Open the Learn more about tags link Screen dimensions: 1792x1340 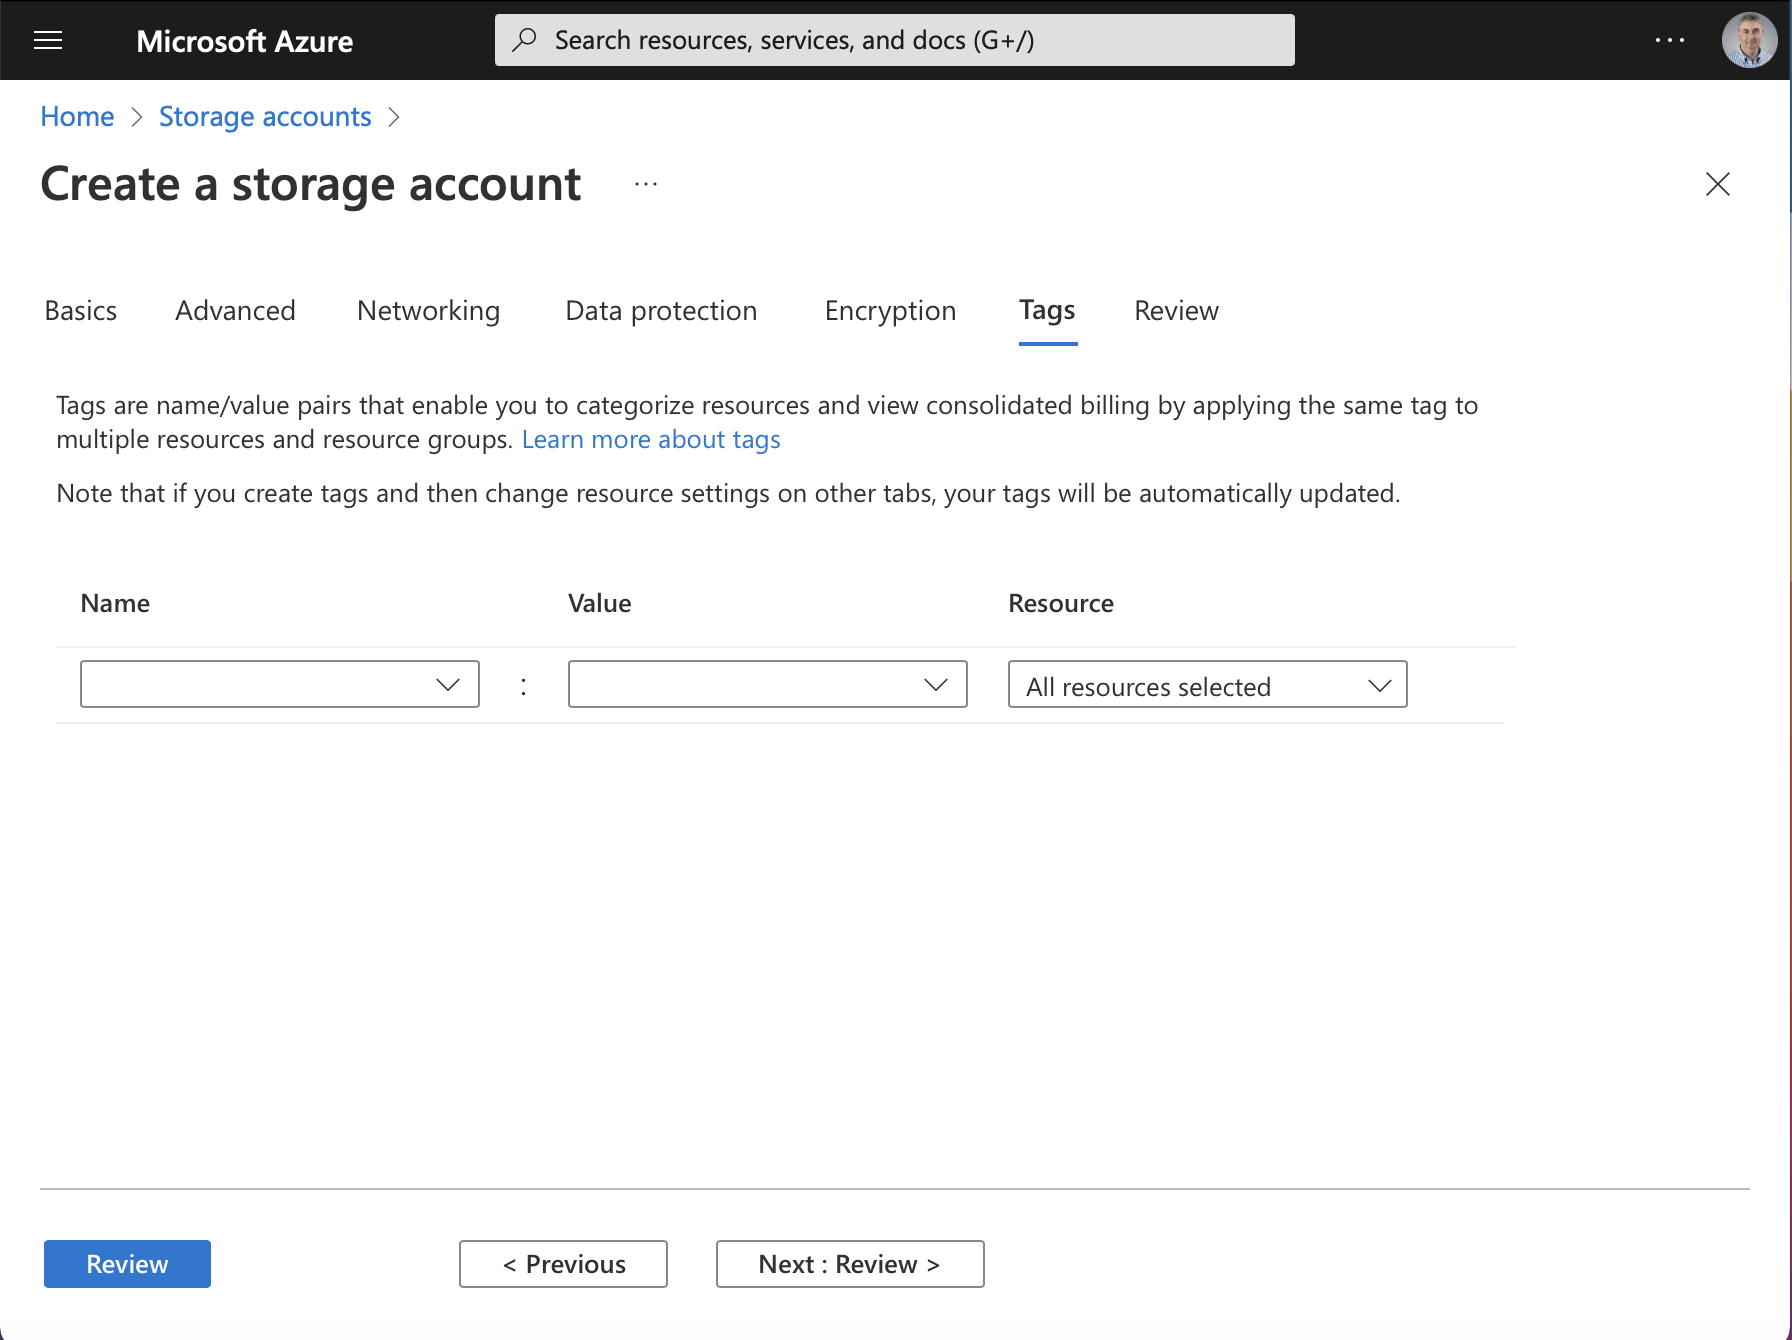pos(651,440)
